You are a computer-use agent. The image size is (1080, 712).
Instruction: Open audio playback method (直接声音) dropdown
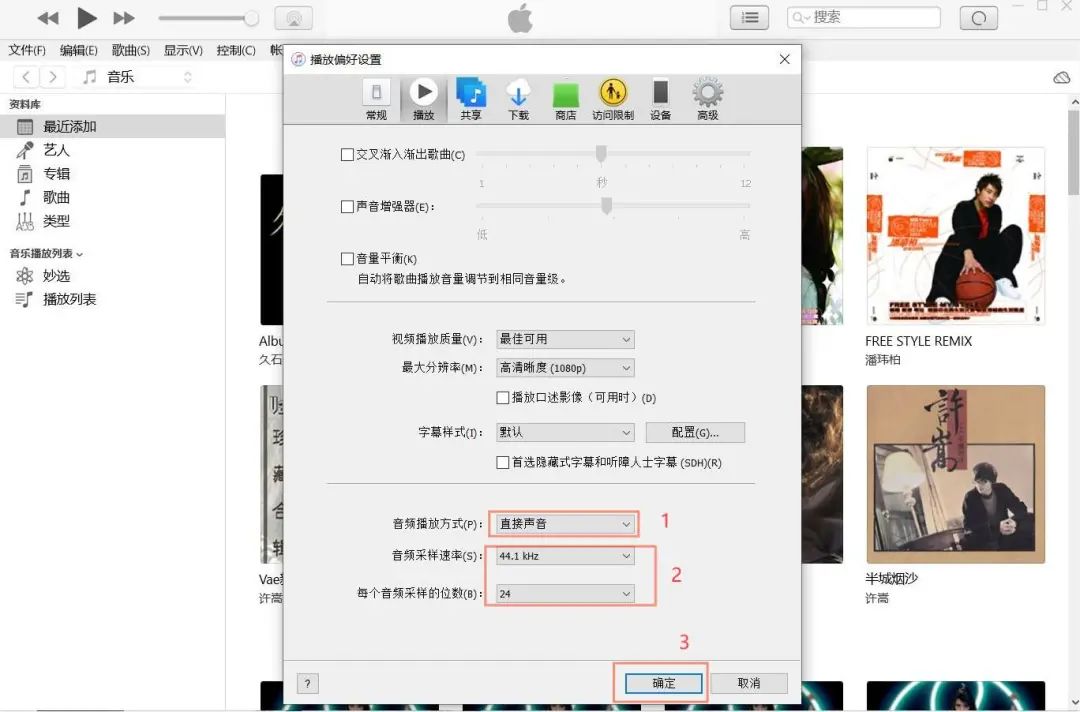(x=565, y=524)
